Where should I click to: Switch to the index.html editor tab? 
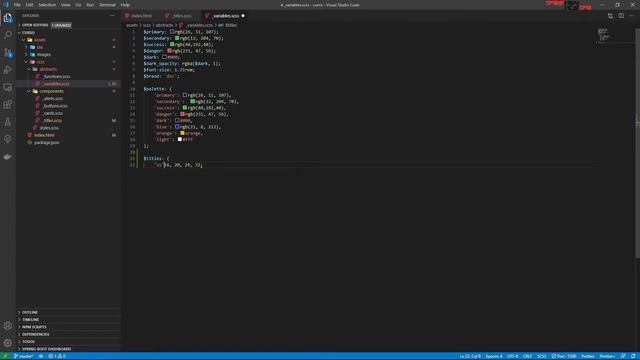pos(141,16)
